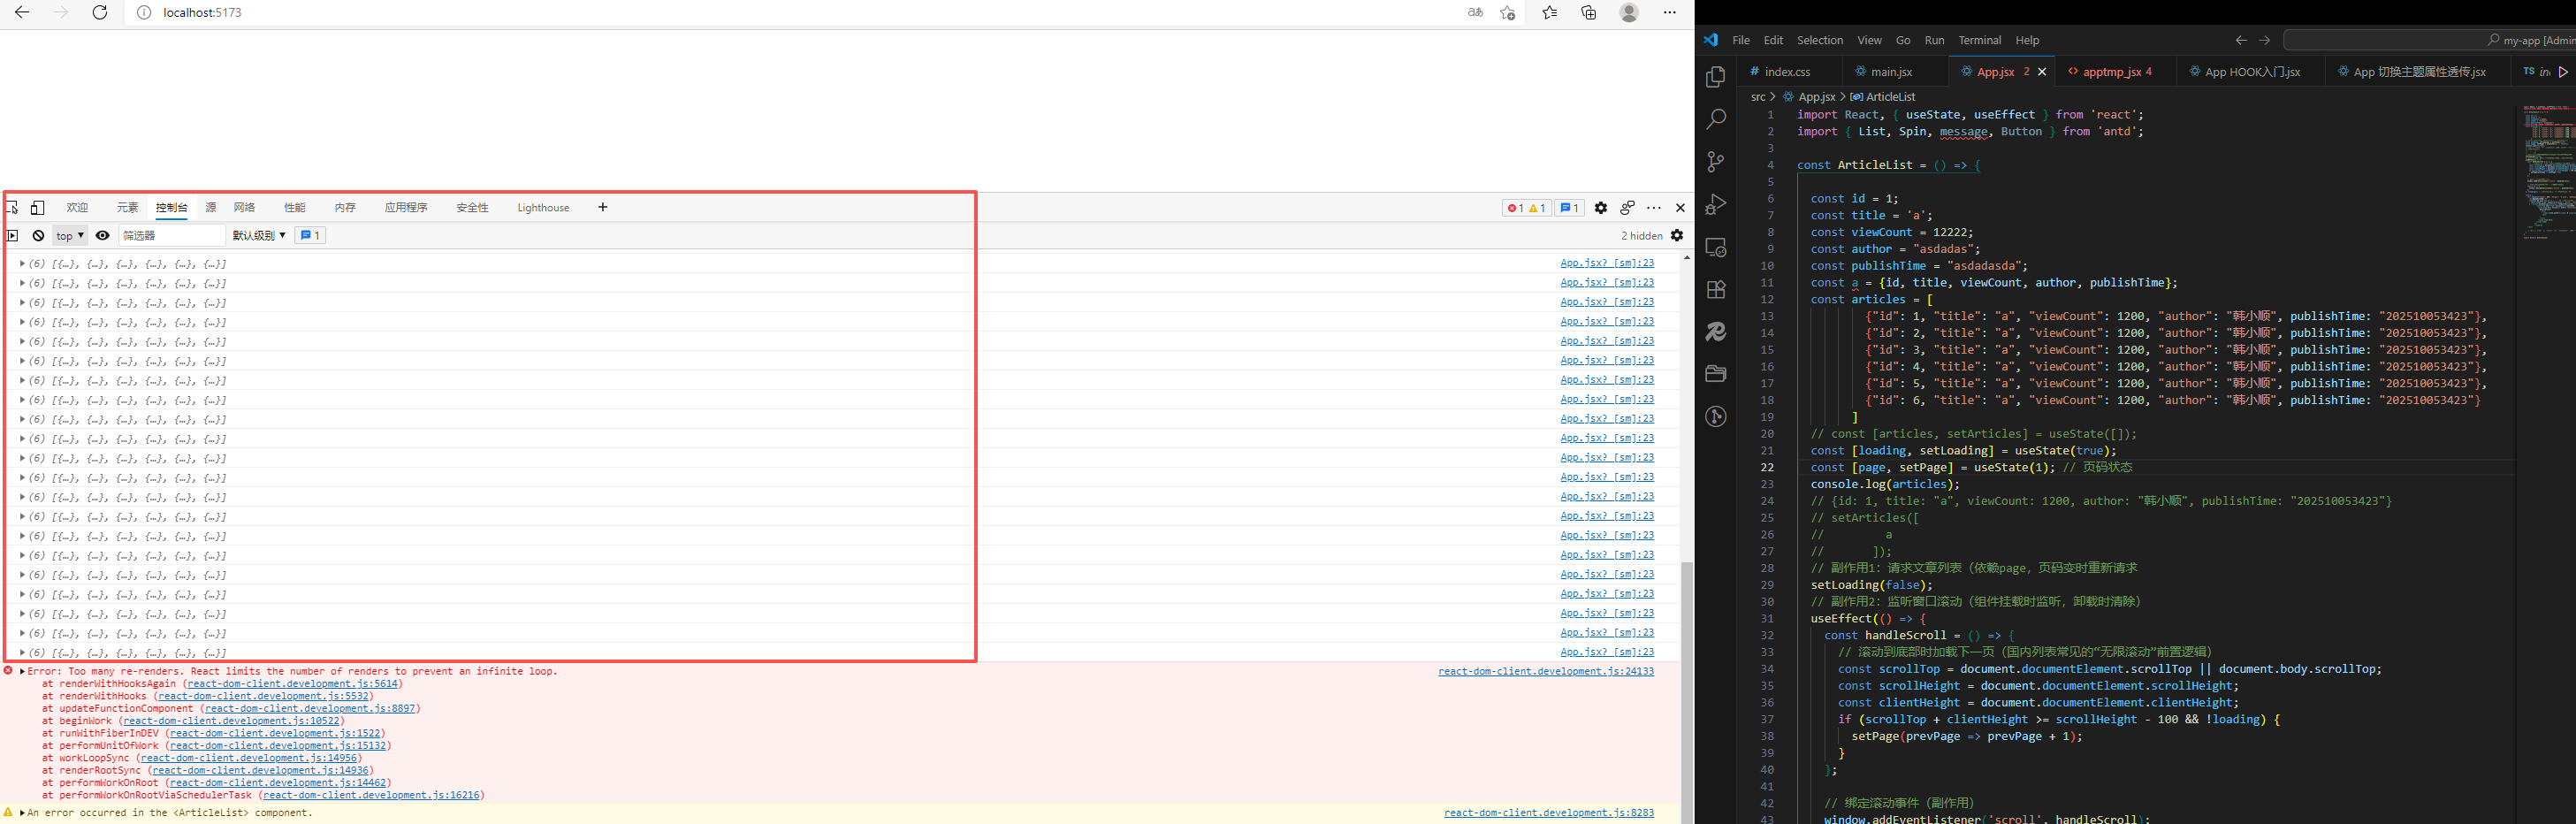
Task: Open VS Code Extensions view
Action: pyautogui.click(x=1716, y=289)
